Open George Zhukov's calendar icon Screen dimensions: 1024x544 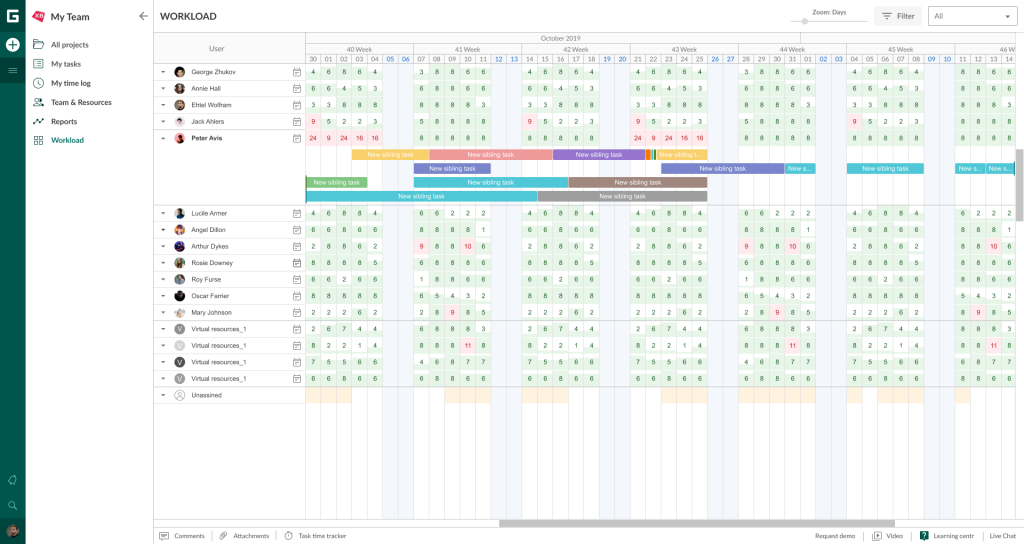coord(296,72)
